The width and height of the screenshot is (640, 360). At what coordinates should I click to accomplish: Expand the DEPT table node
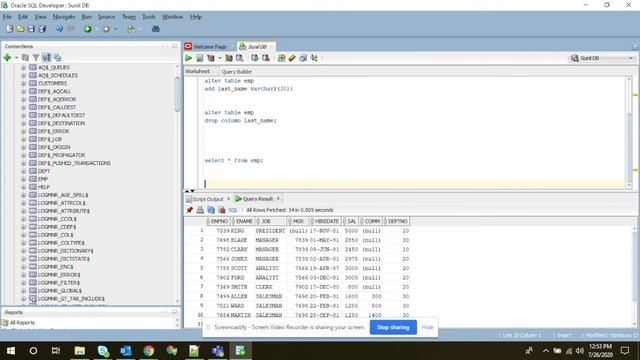coord(23,171)
